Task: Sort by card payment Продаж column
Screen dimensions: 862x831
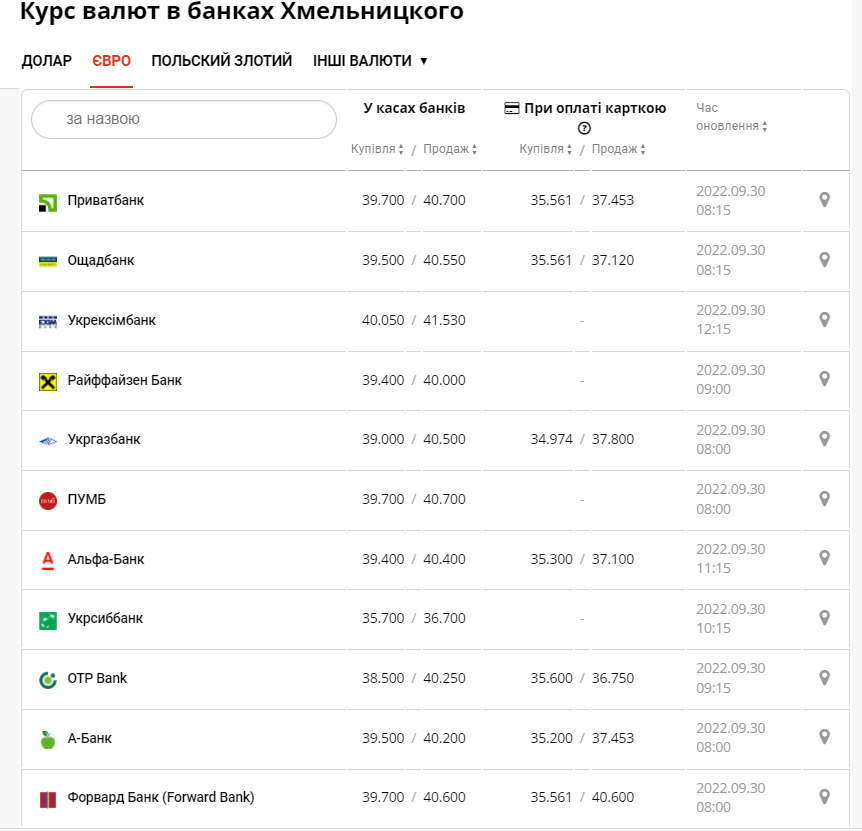Action: pos(618,149)
